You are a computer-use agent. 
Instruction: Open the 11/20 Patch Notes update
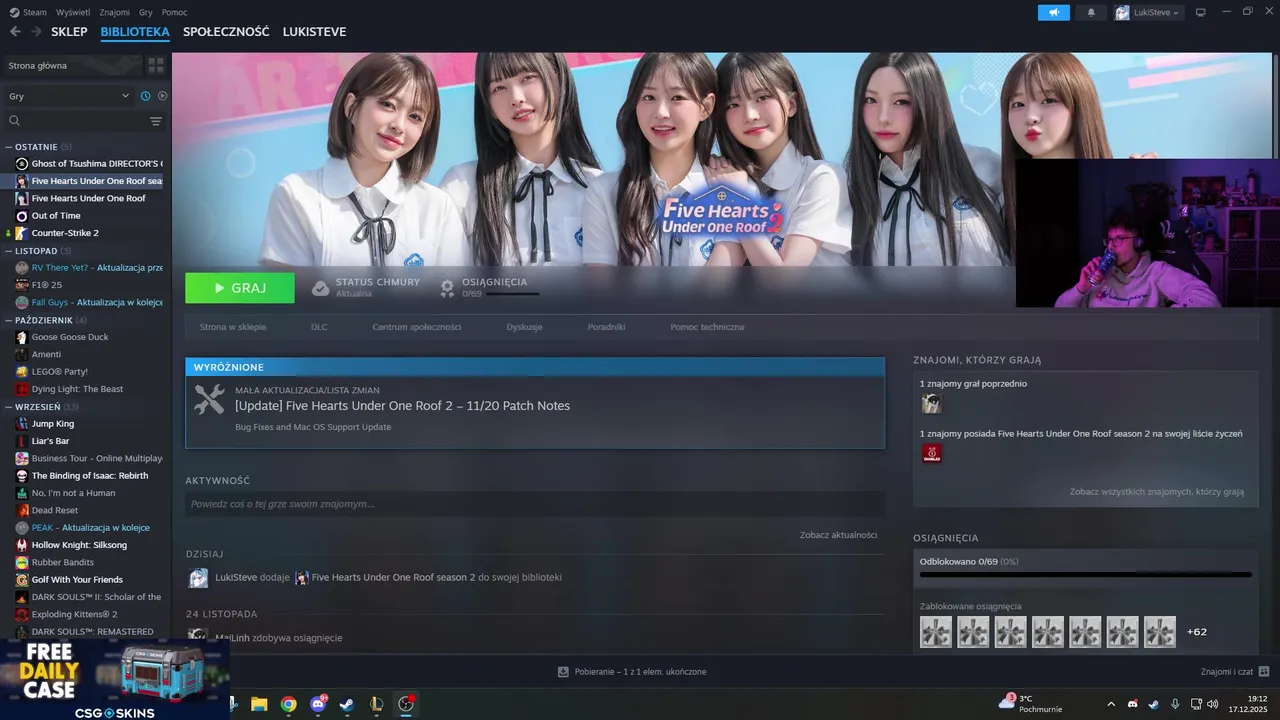pyautogui.click(x=402, y=406)
